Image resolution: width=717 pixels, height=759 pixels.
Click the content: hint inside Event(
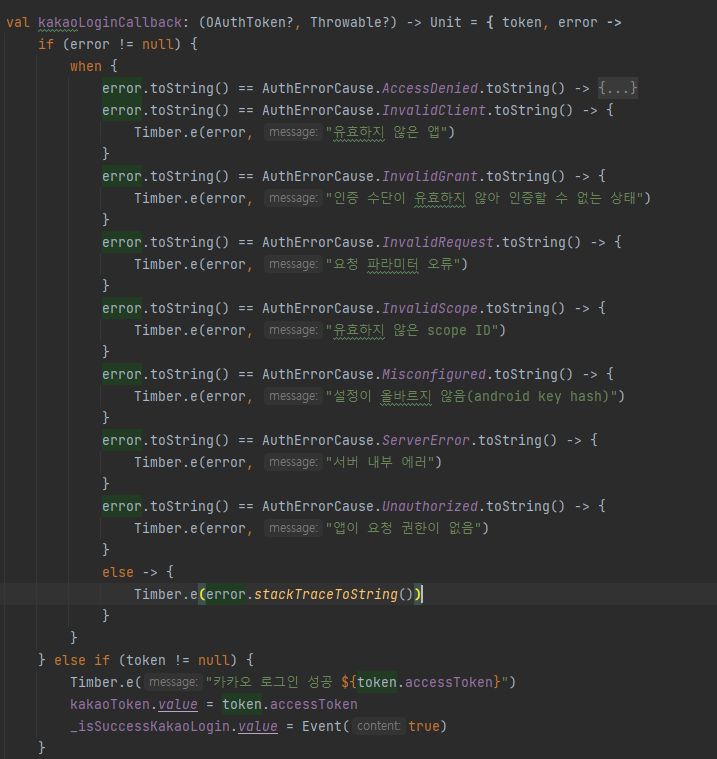point(379,726)
